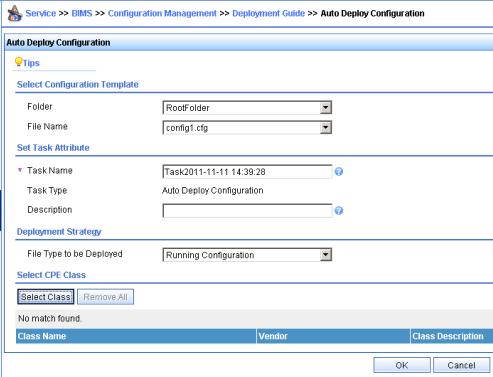The width and height of the screenshot is (493, 377).
Task: Click the help icon beside Description field
Action: 339,211
